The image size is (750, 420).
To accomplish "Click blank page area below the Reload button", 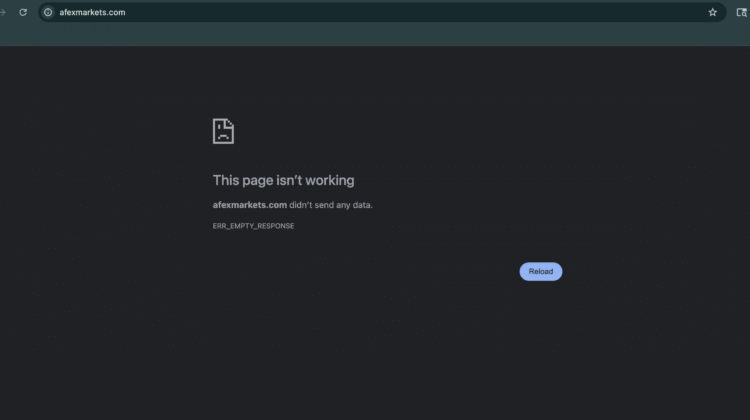I will point(540,340).
